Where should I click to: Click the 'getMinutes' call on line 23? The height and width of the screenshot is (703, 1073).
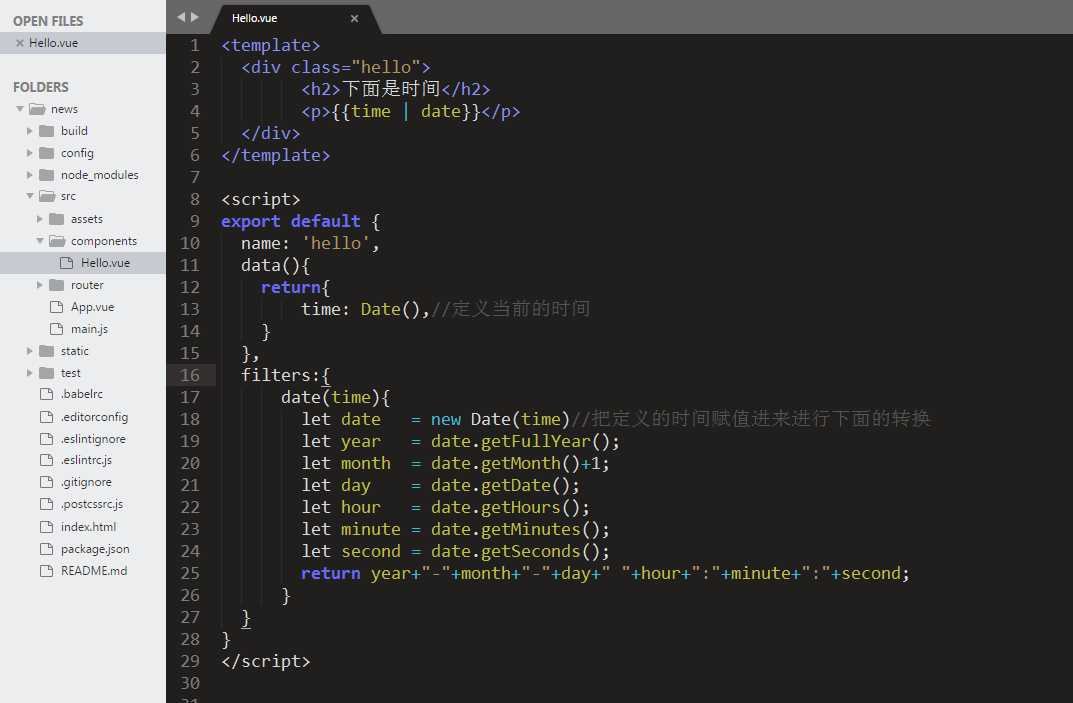[x=531, y=529]
